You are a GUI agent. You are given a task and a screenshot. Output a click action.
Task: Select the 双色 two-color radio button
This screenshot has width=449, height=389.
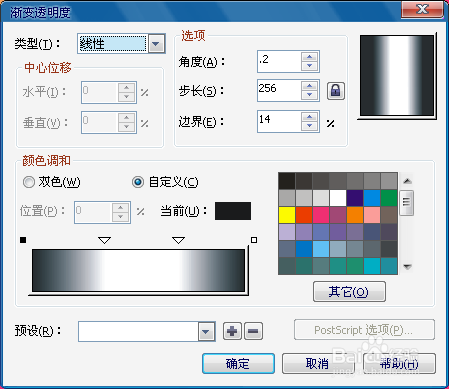pos(29,182)
